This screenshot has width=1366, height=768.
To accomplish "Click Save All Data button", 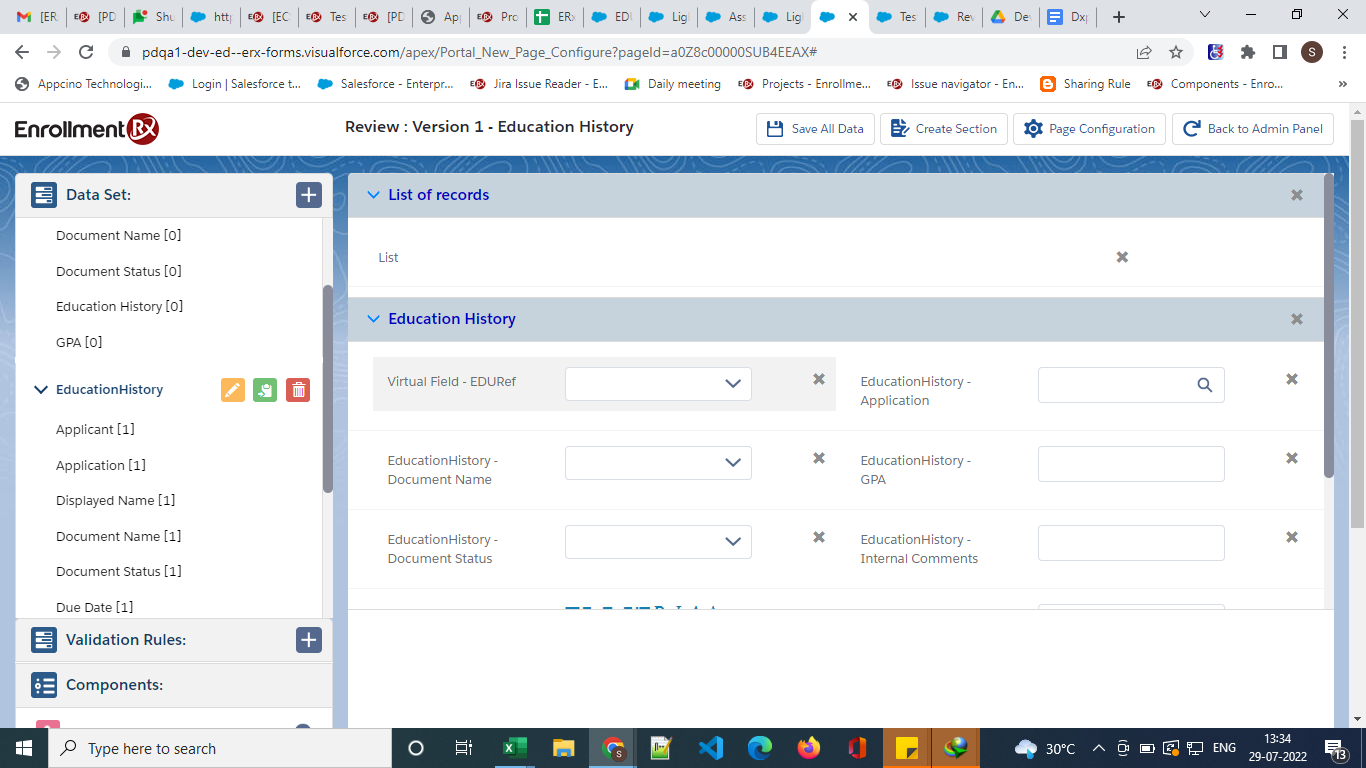I will (x=815, y=129).
